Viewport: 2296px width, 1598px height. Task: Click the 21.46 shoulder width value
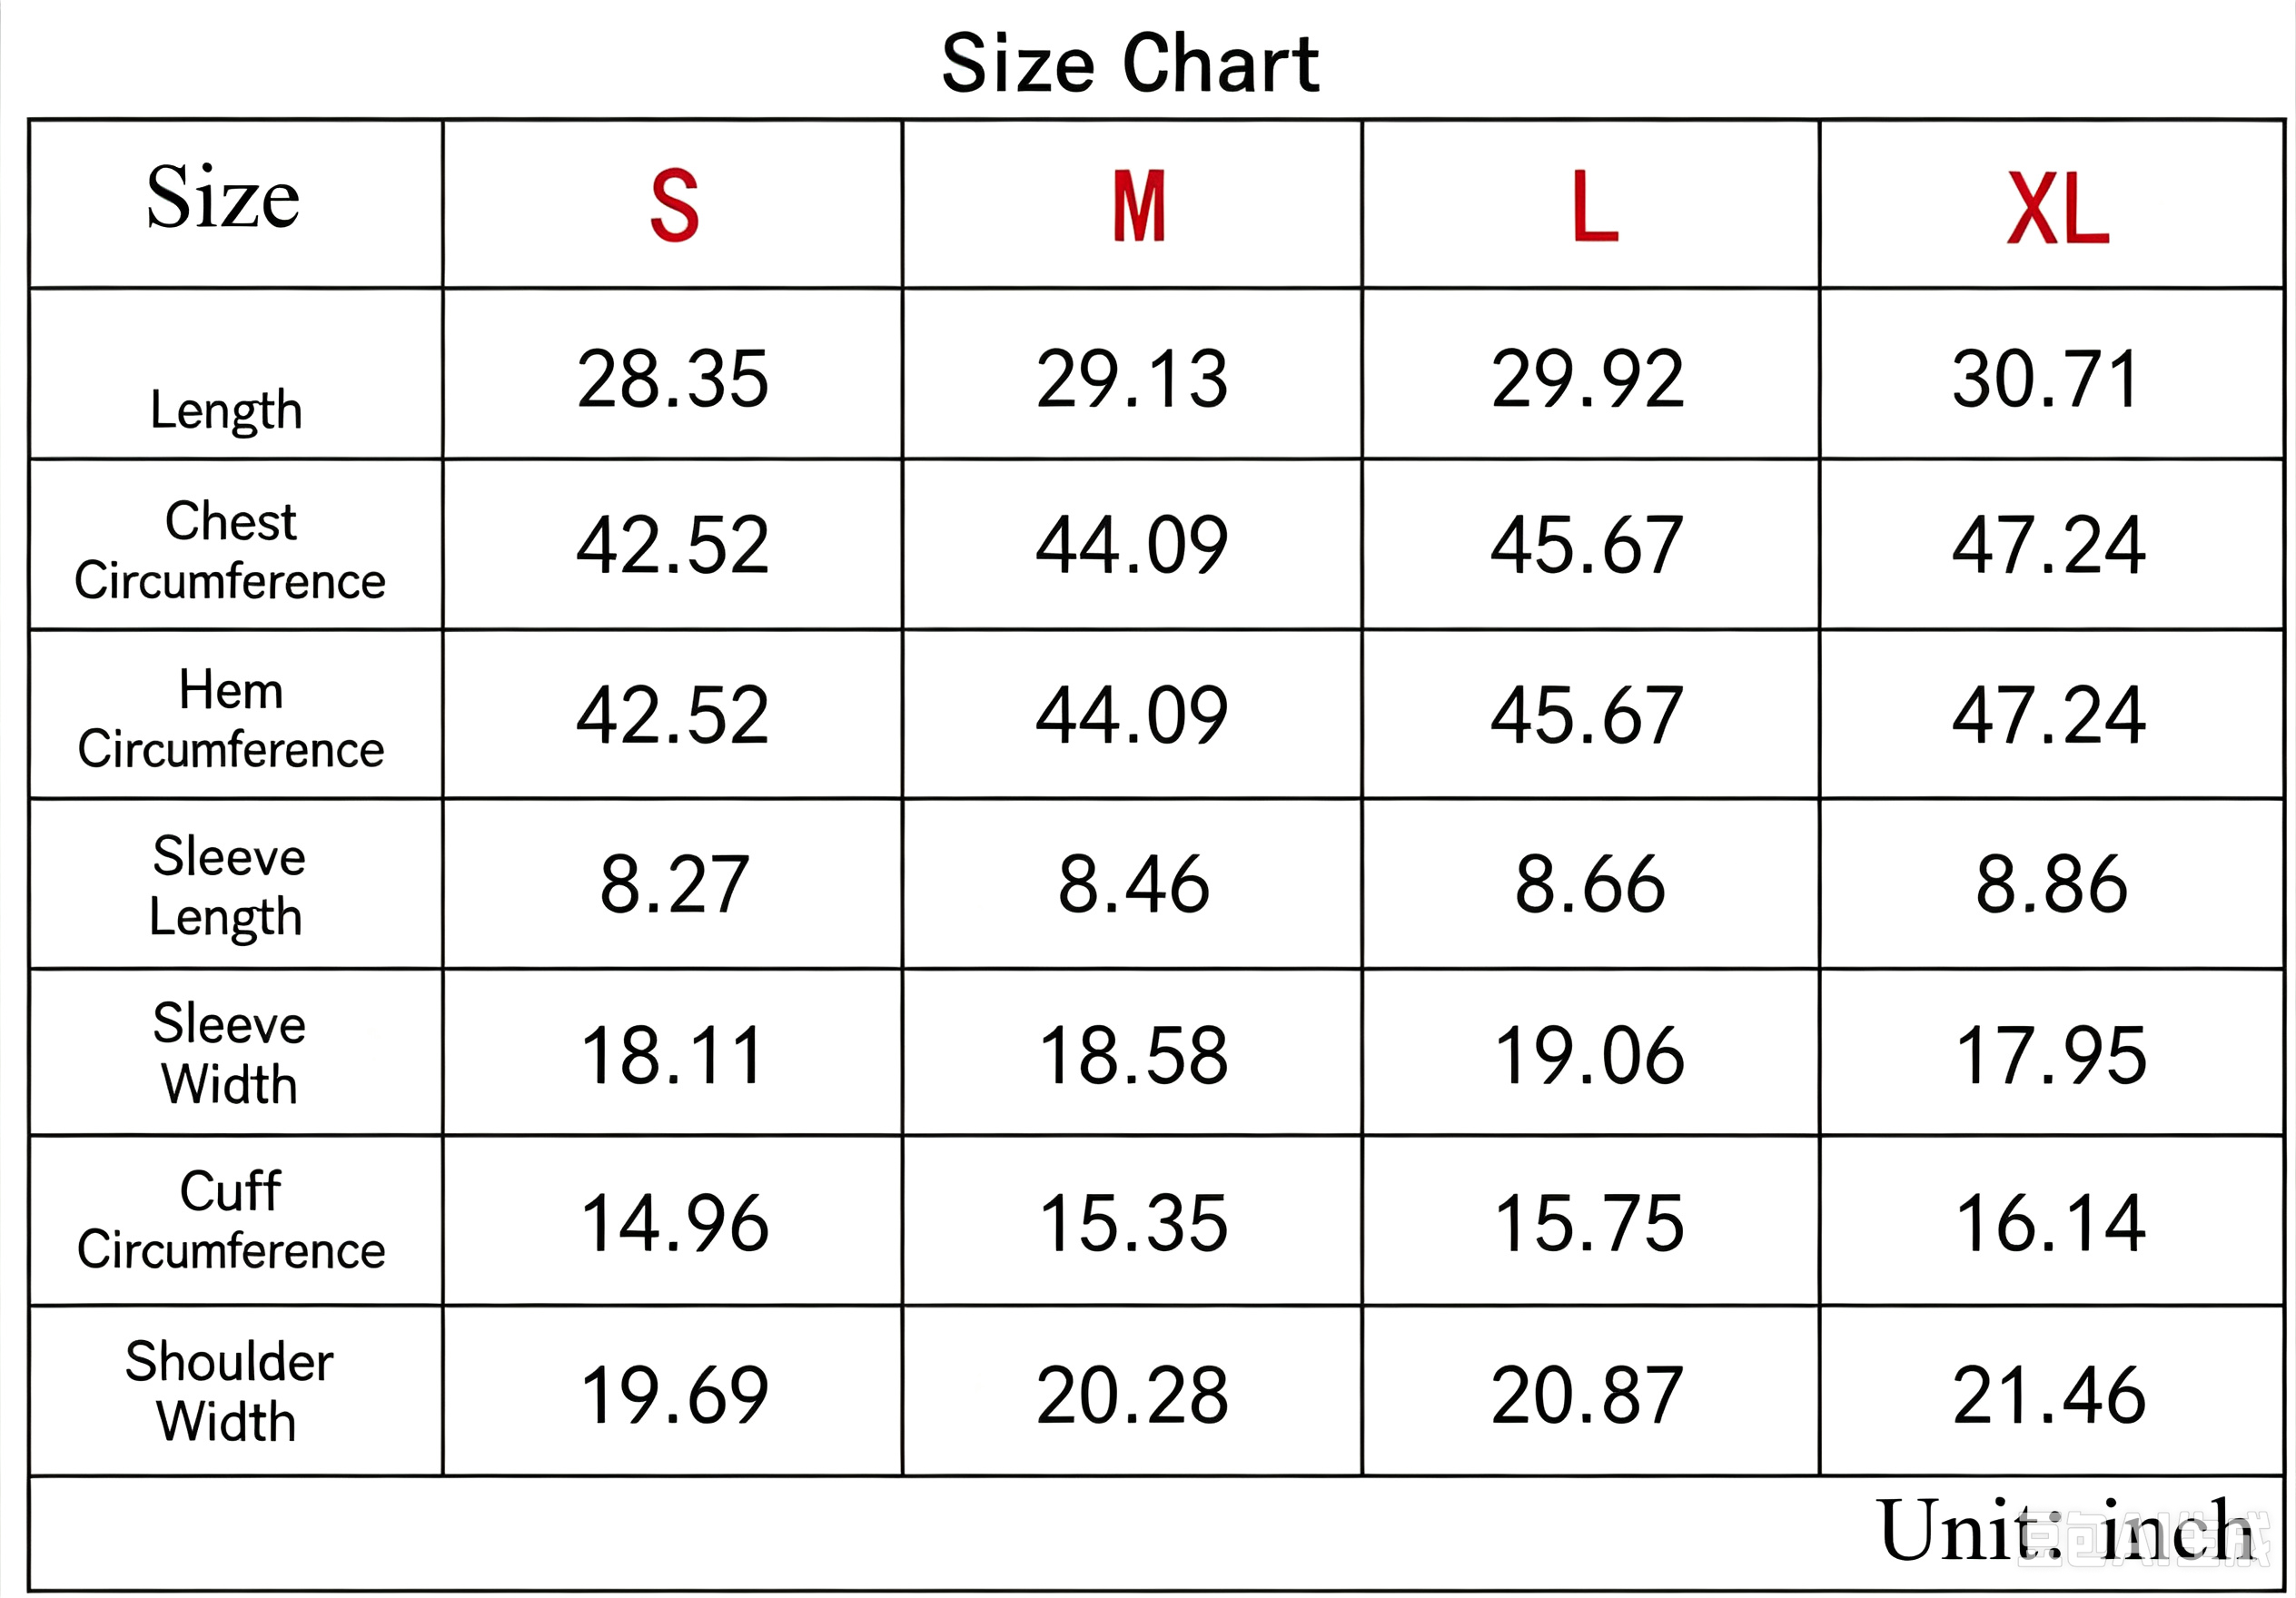pyautogui.click(x=2049, y=1395)
